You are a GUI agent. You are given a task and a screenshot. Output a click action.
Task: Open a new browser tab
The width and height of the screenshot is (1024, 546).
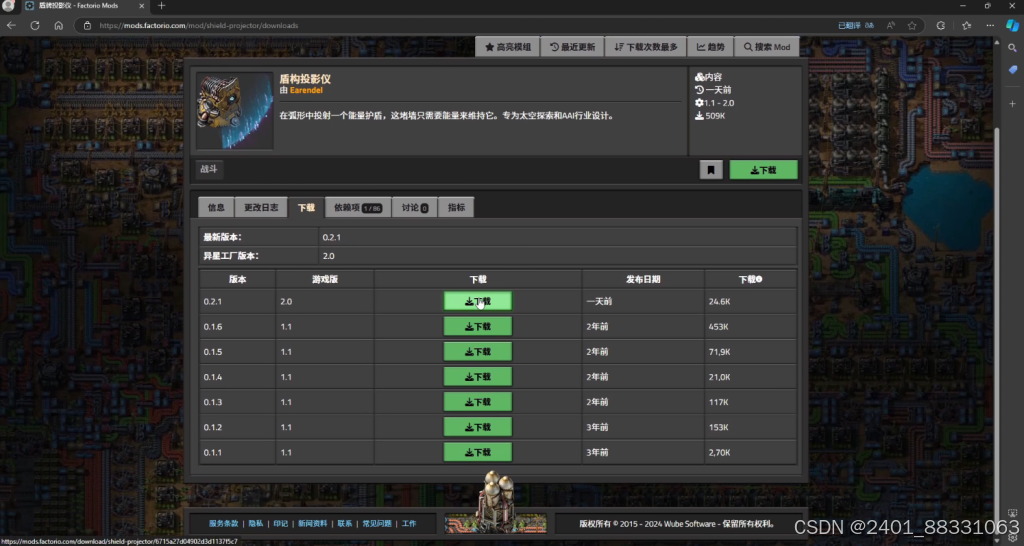161,6
